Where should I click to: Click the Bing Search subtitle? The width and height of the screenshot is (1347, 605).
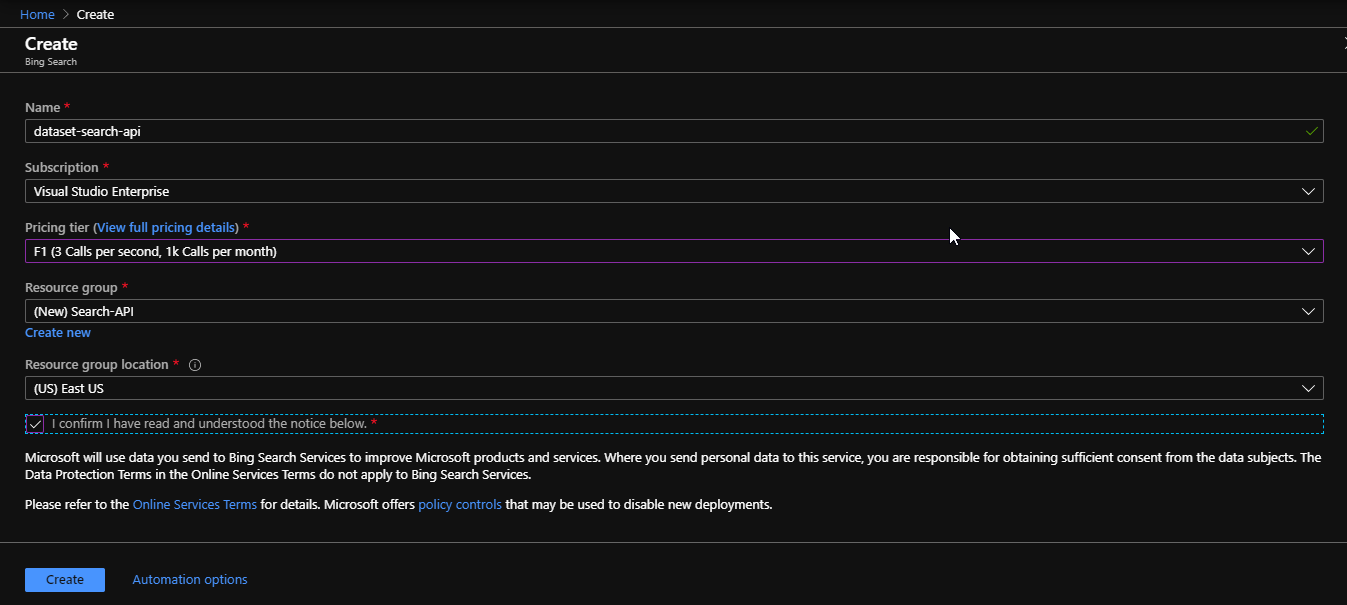coord(51,62)
